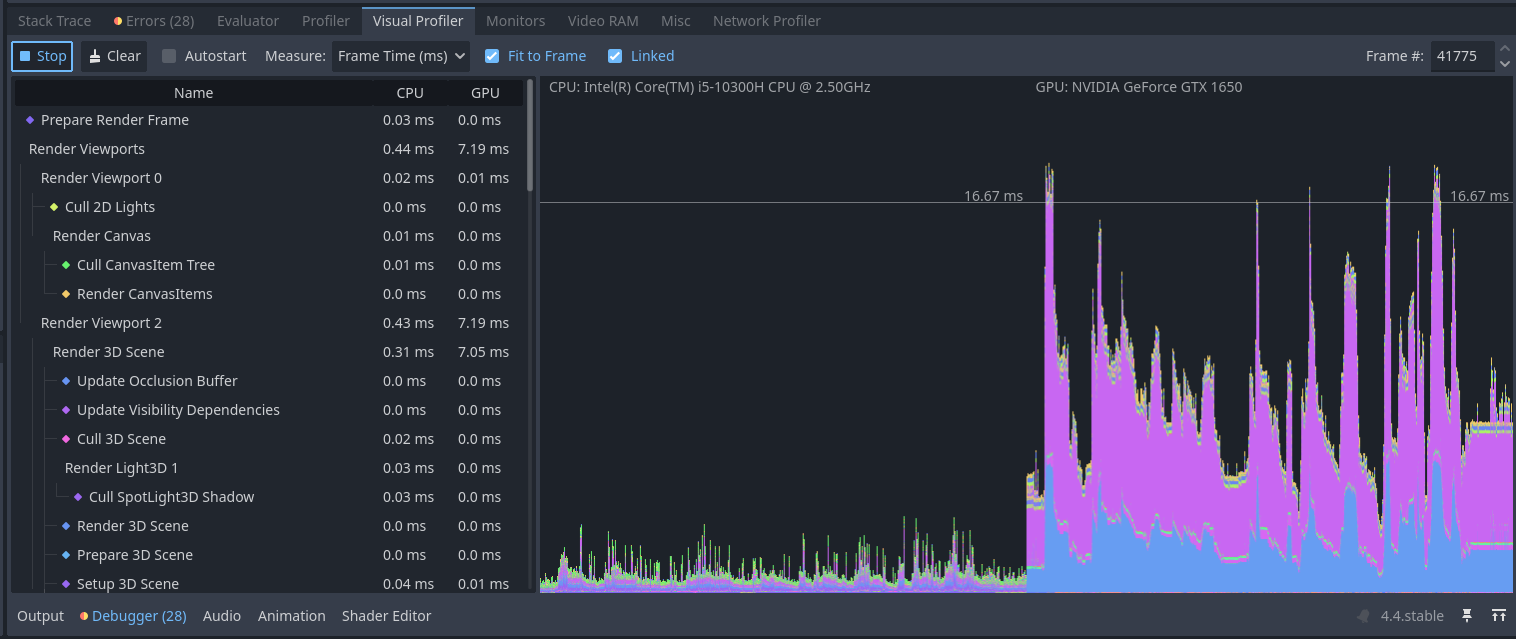
Task: Click the pink diamond beside Cull 3D Scene
Action: (66, 439)
